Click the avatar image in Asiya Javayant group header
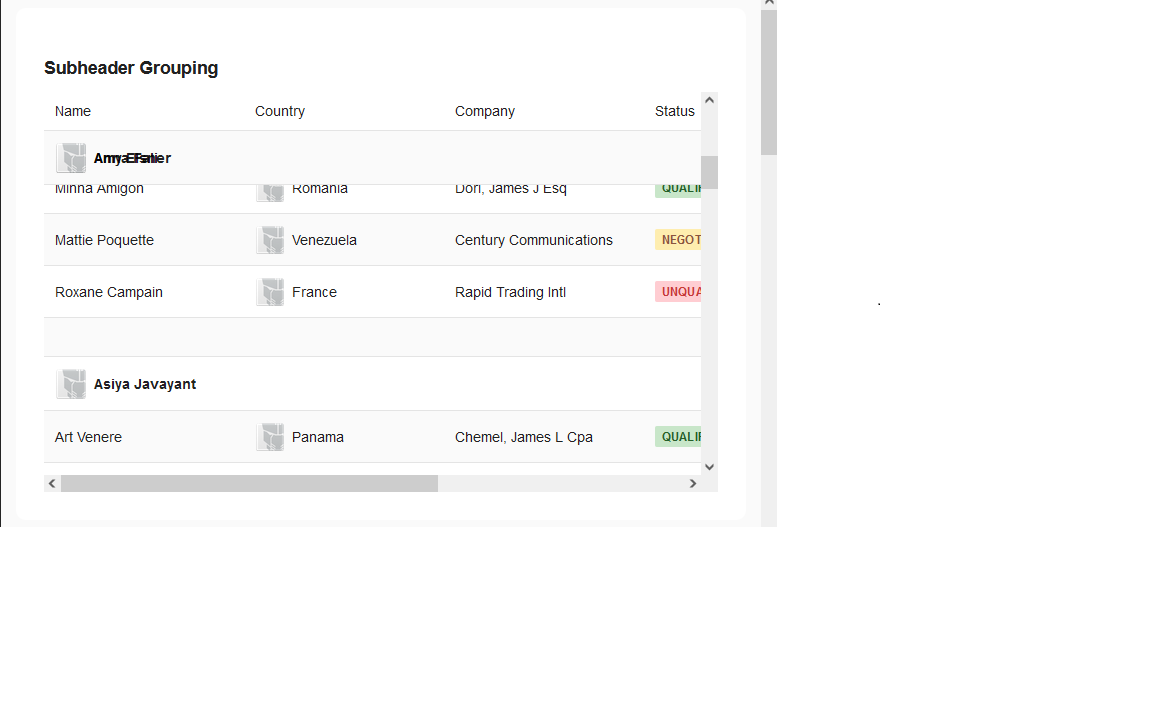Viewport: 1152px width, 720px height. click(x=71, y=384)
